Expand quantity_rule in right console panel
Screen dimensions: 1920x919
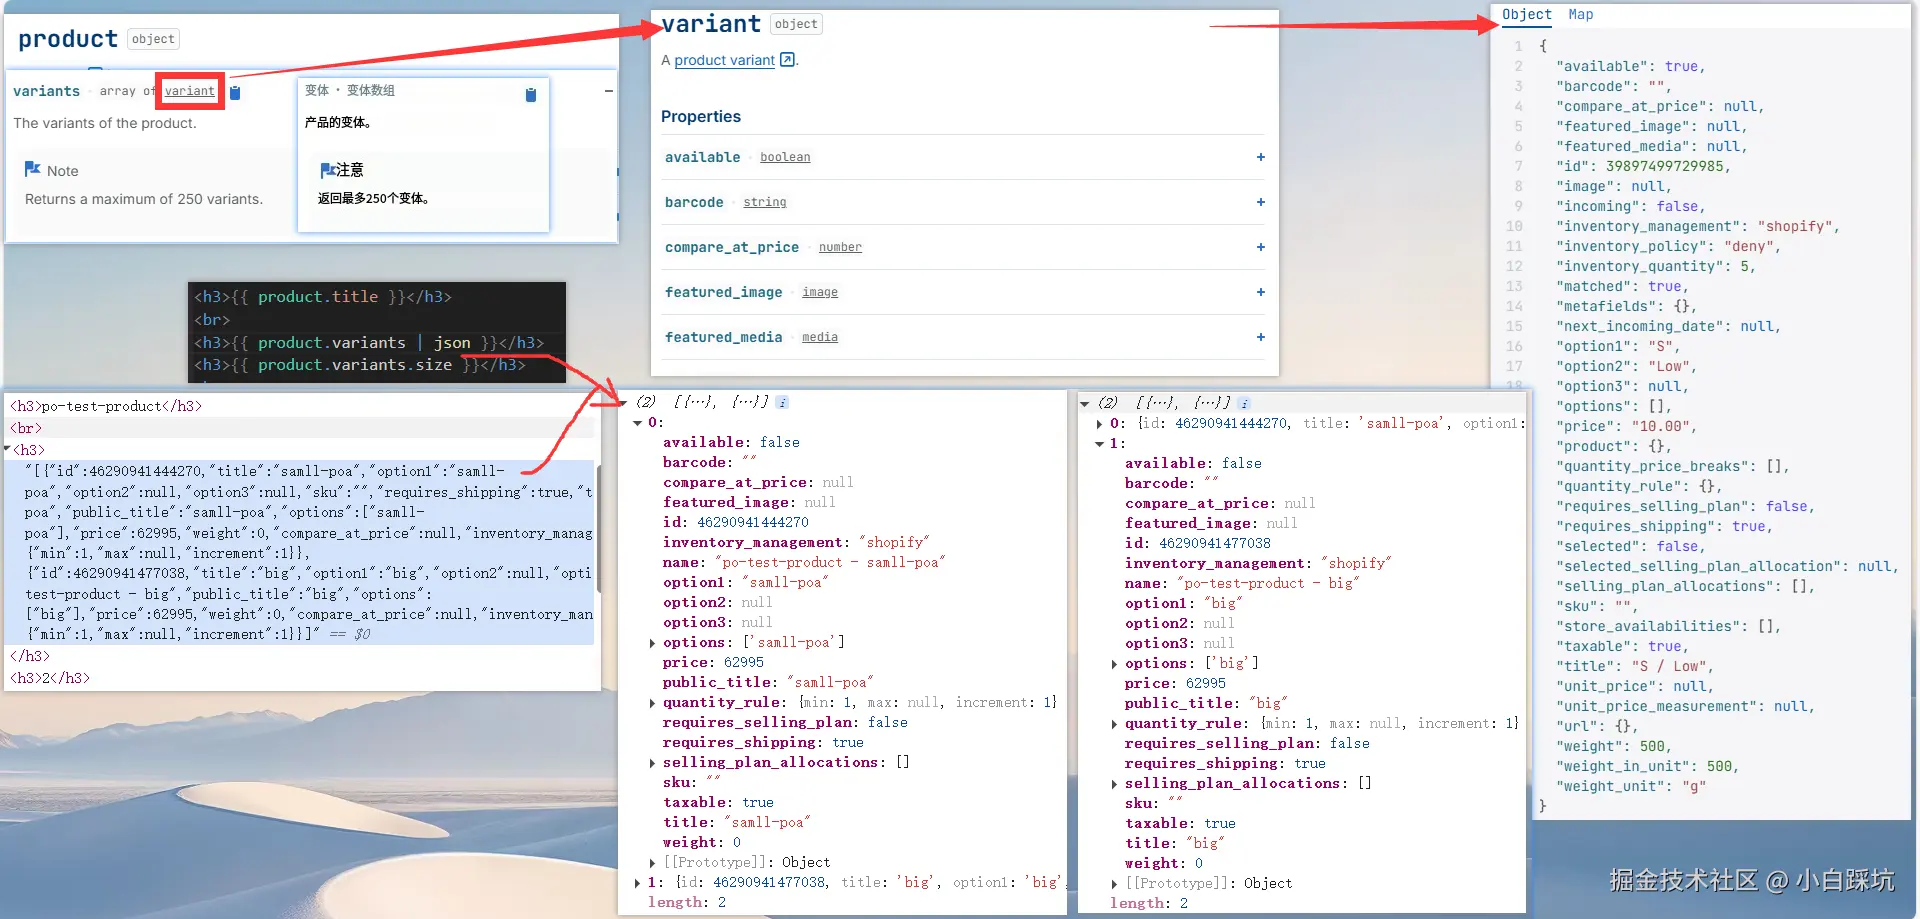click(x=1115, y=724)
